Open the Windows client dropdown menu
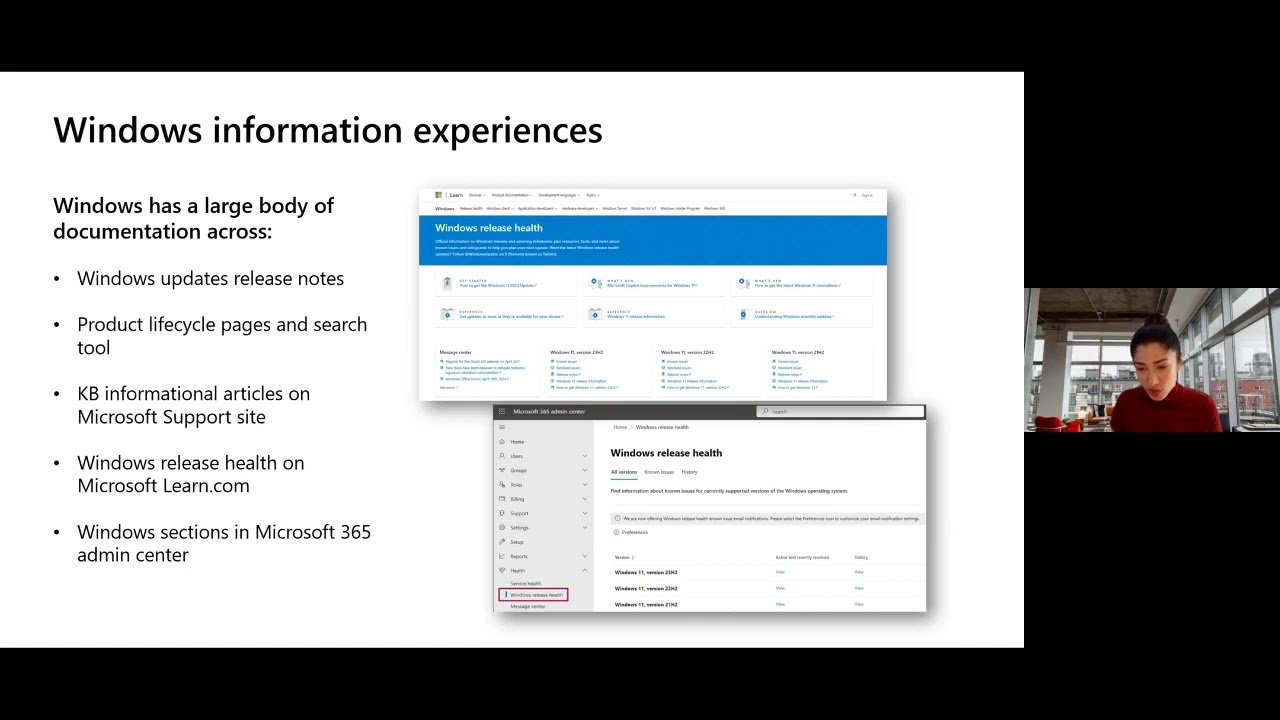This screenshot has width=1280, height=720. coord(499,209)
